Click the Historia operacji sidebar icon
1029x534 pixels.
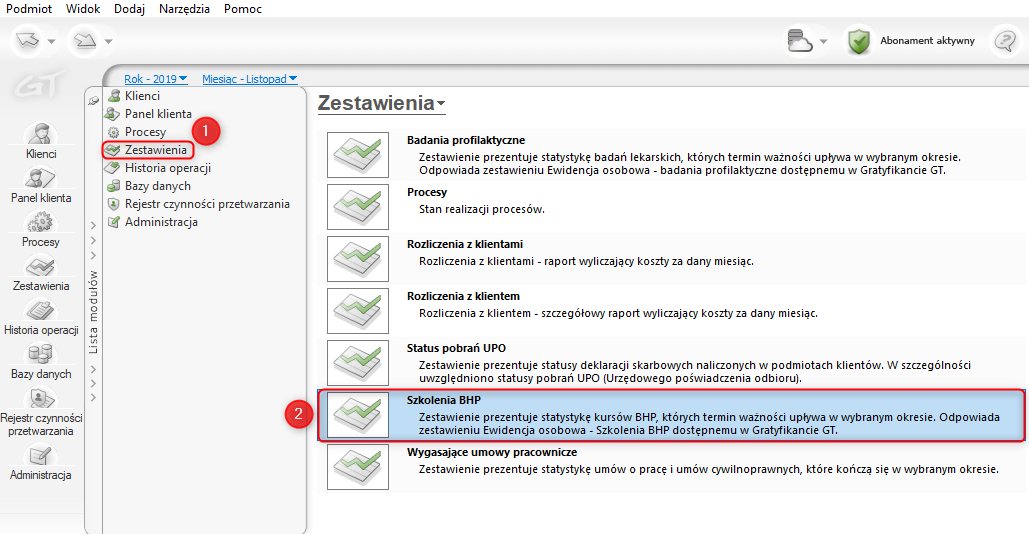41,310
